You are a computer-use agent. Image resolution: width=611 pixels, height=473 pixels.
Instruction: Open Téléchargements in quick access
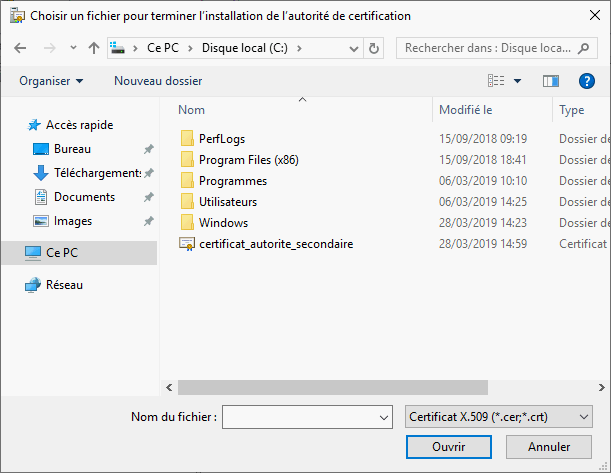97,173
